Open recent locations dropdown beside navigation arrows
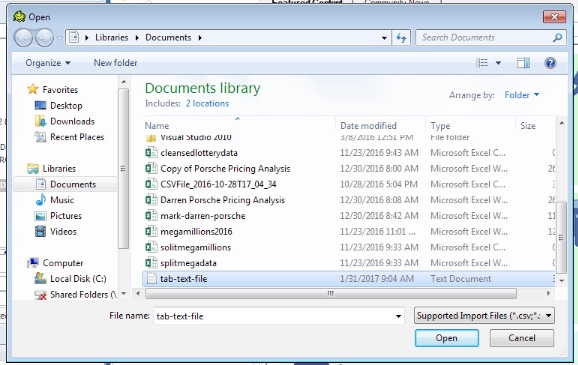The height and width of the screenshot is (365, 578). [x=59, y=38]
